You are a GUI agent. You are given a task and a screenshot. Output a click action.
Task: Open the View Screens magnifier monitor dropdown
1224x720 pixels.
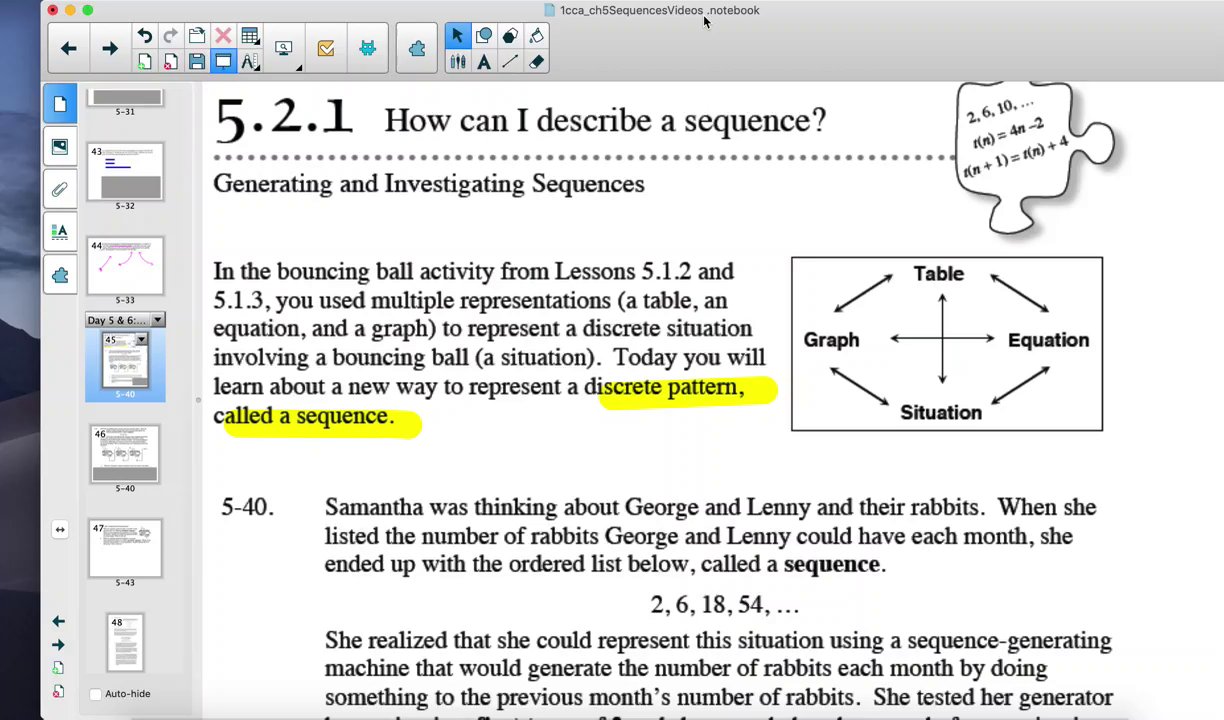[x=285, y=48]
